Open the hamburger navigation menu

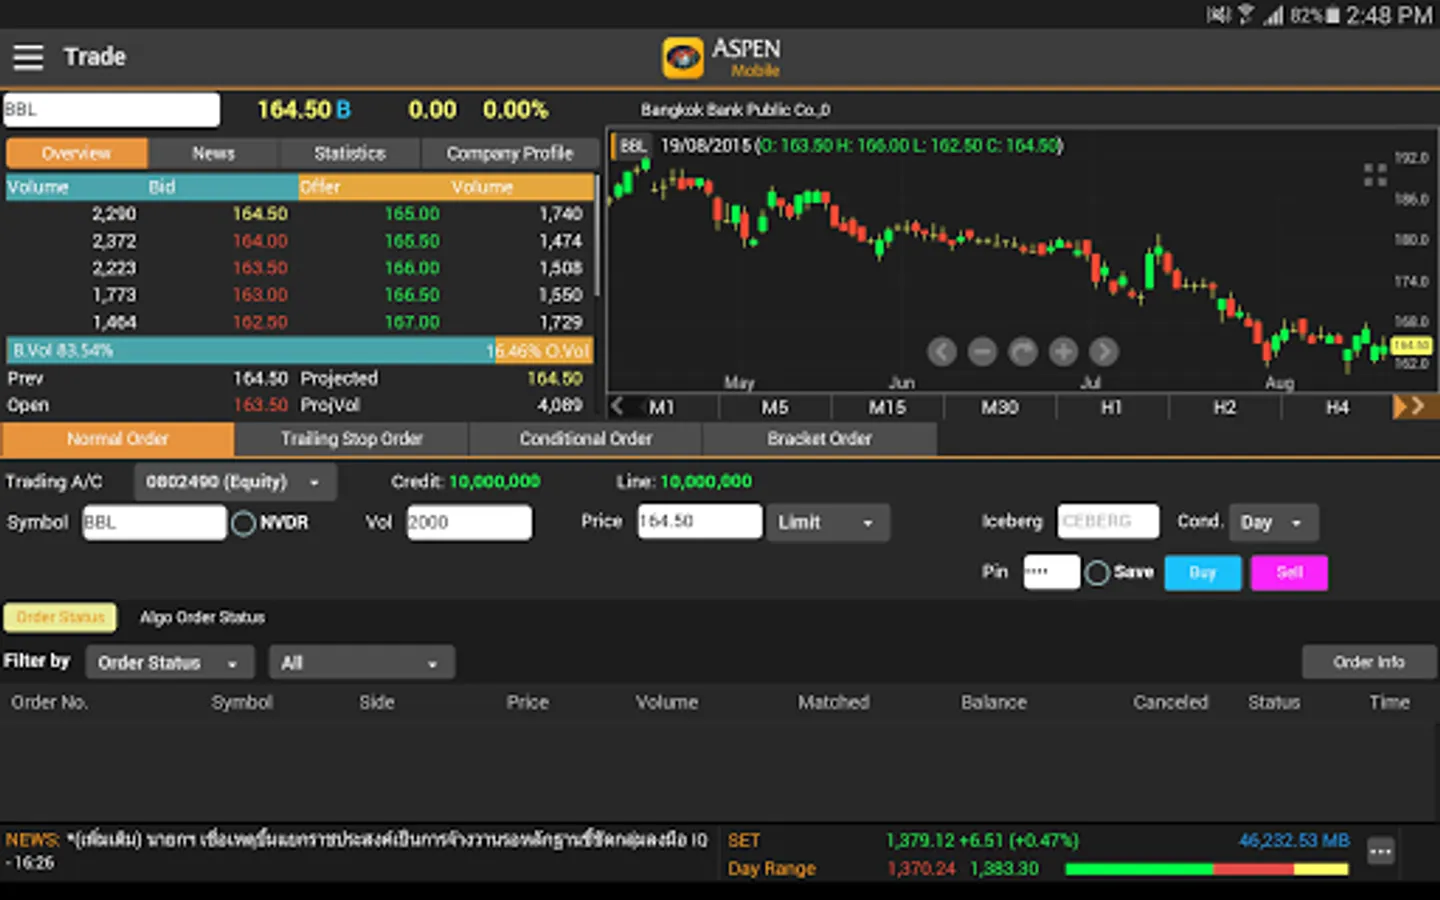(x=28, y=57)
